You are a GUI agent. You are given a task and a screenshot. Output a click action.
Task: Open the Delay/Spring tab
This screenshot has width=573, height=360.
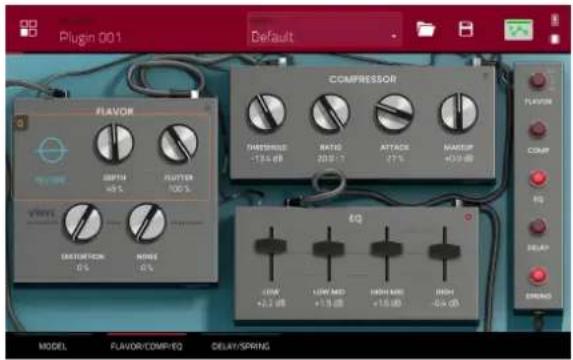(241, 346)
